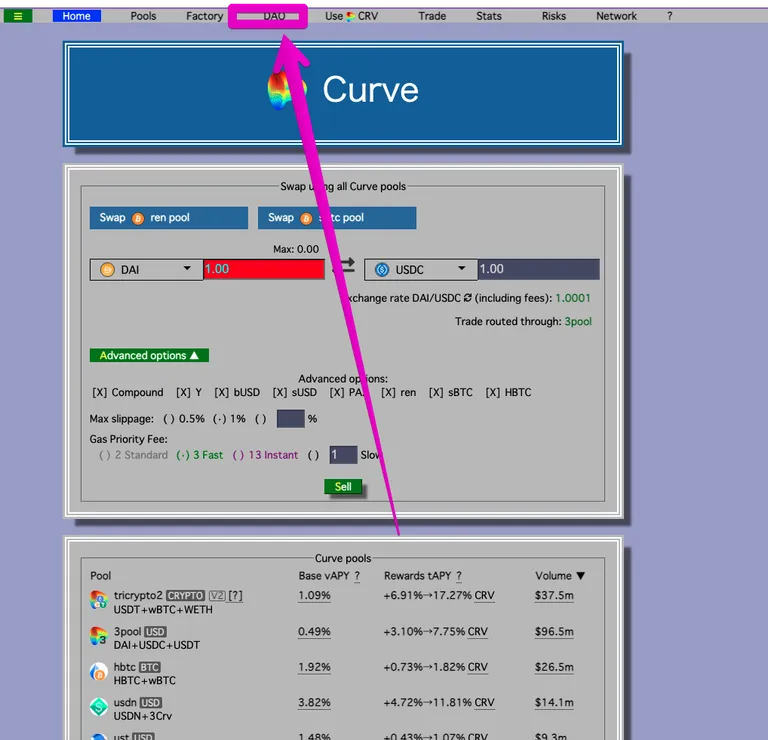
Task: Open the green hamburger menu icon
Action: click(x=18, y=16)
